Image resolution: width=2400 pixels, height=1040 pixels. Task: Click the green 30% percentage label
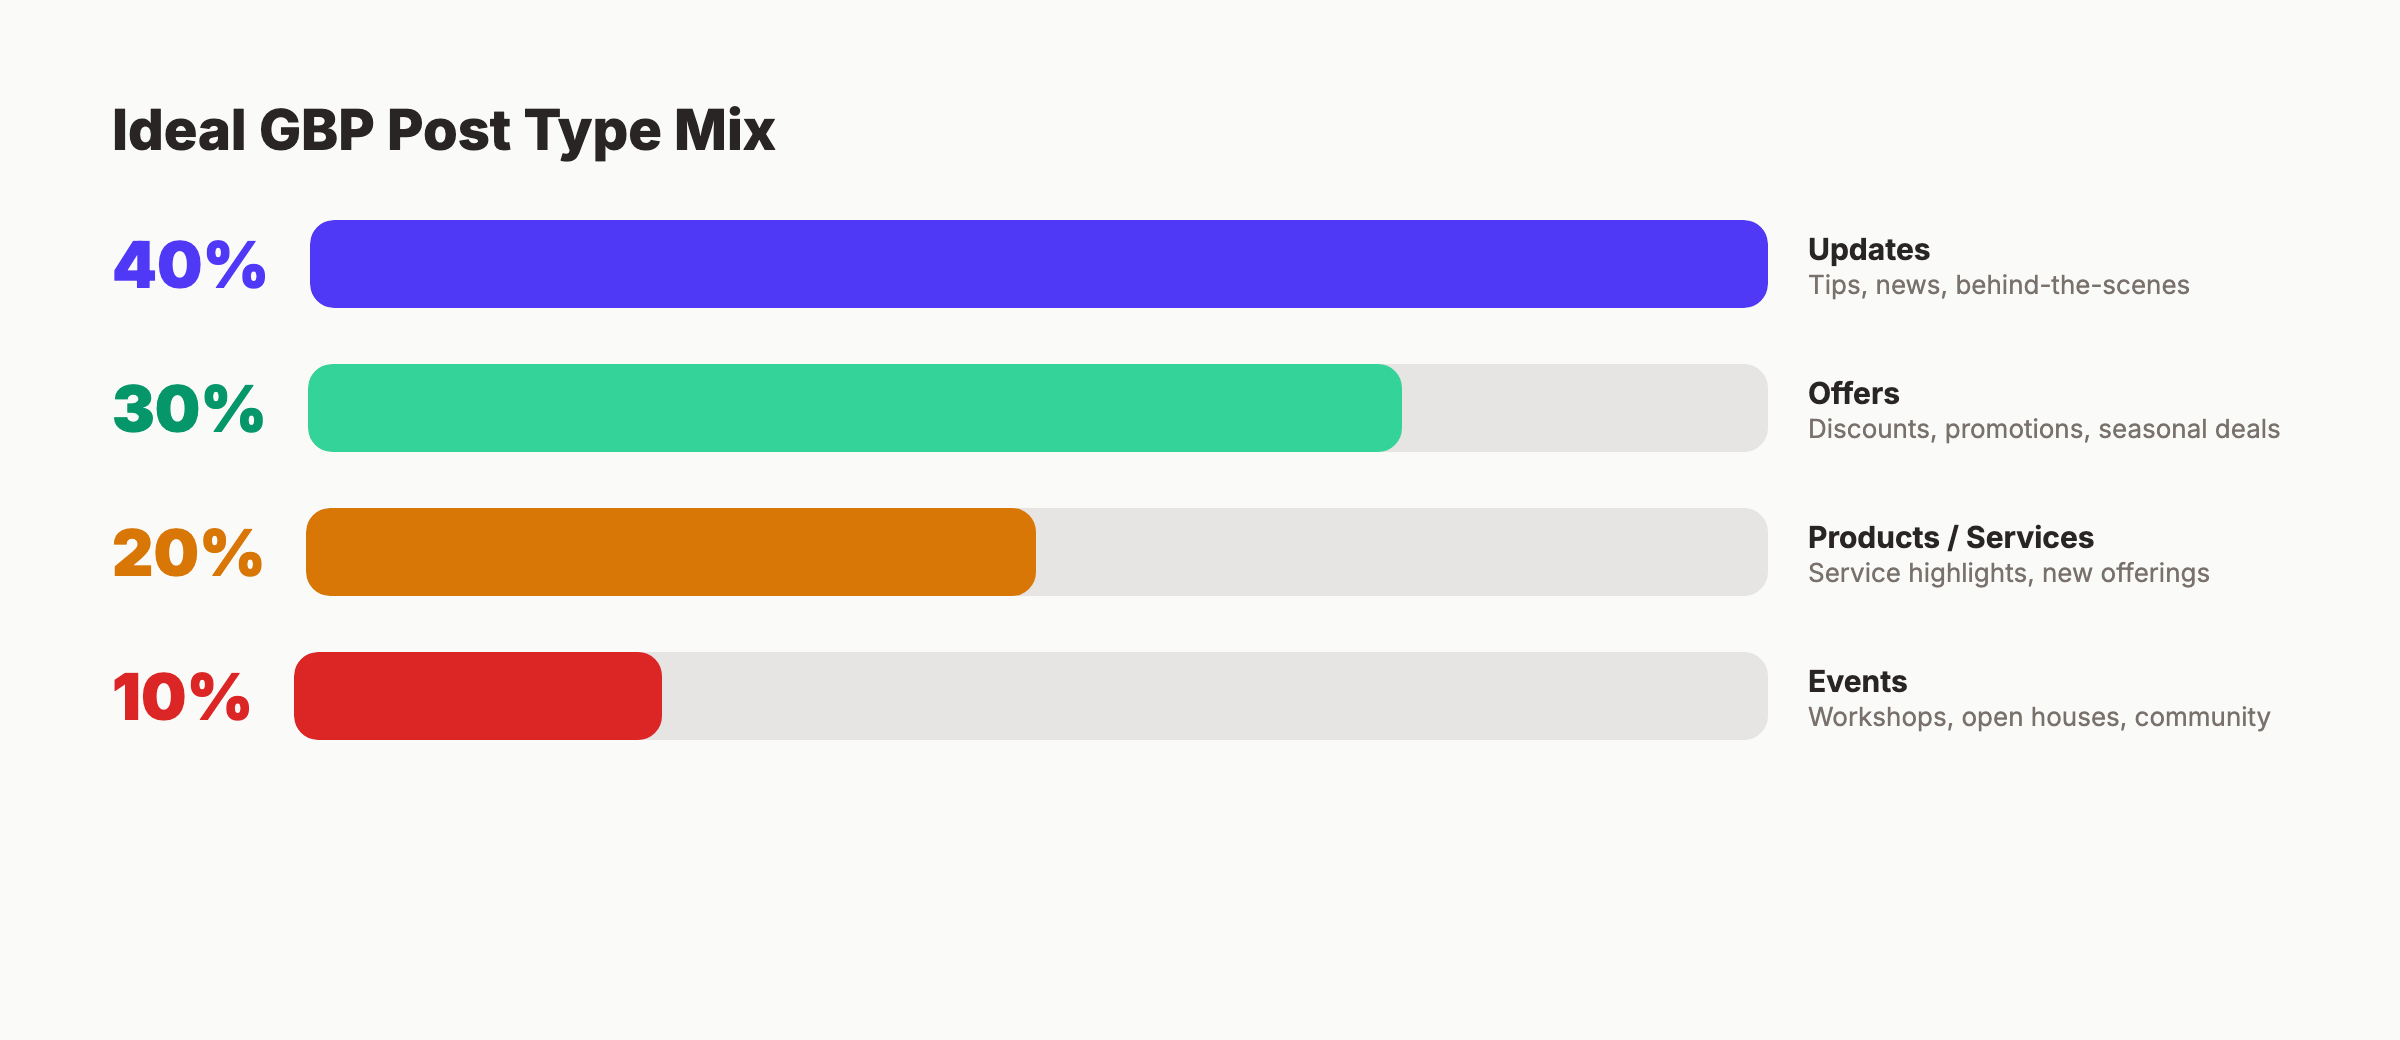point(188,409)
